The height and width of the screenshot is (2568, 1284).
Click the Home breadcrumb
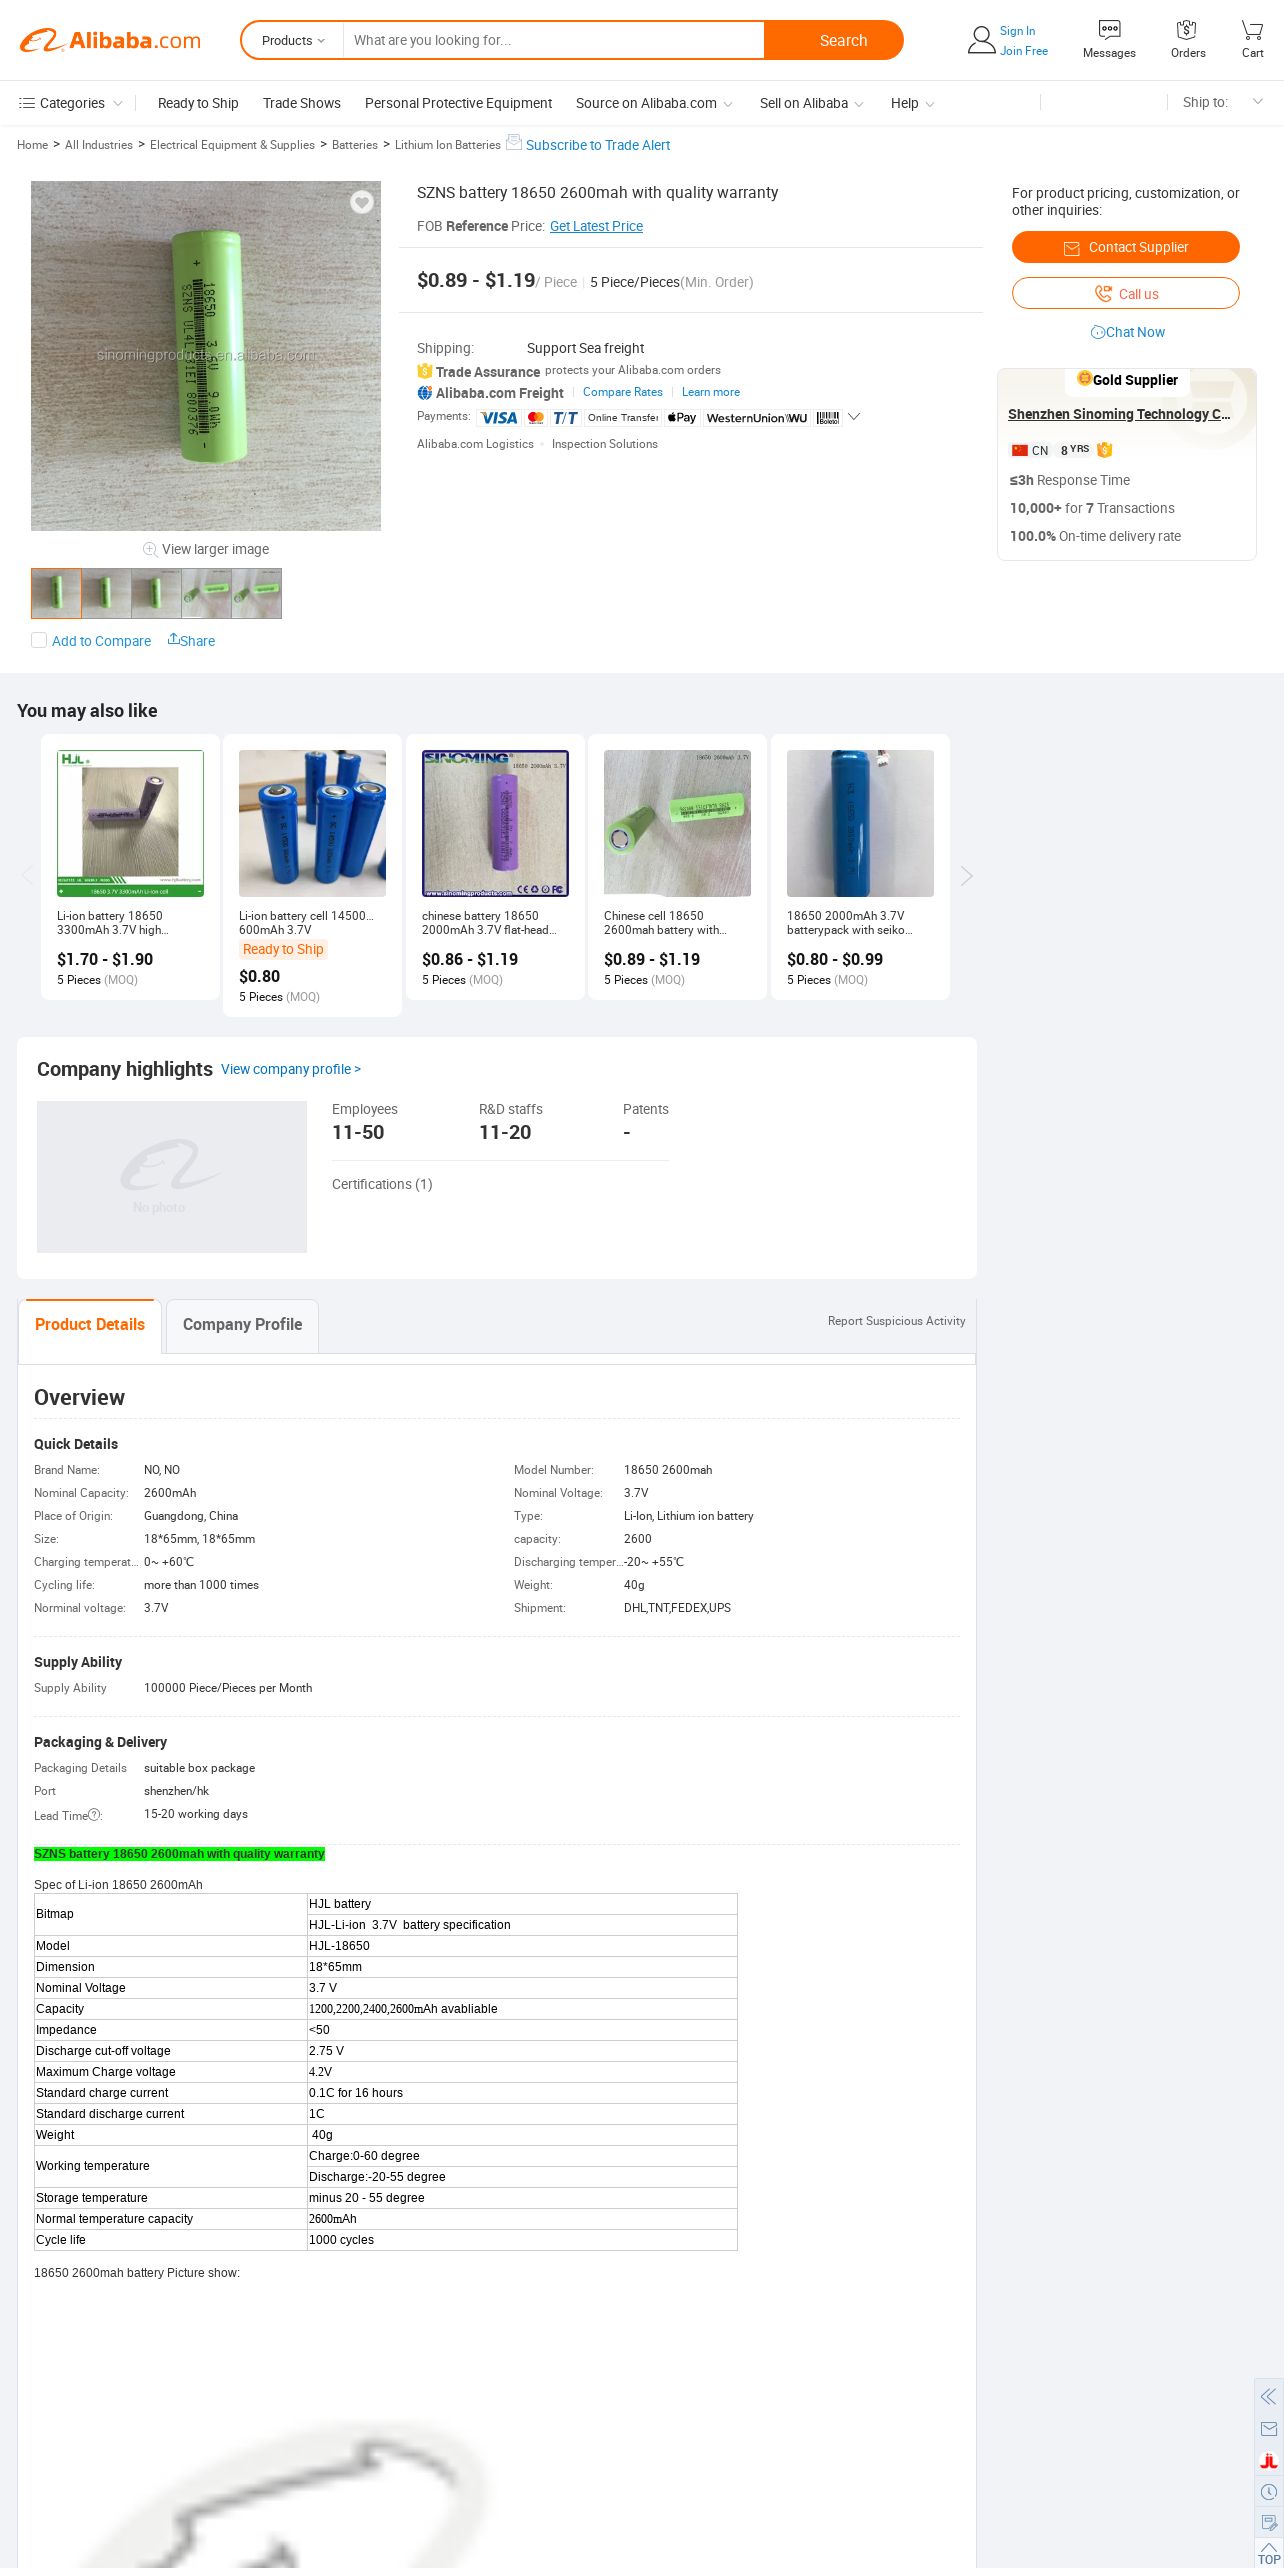click(32, 145)
